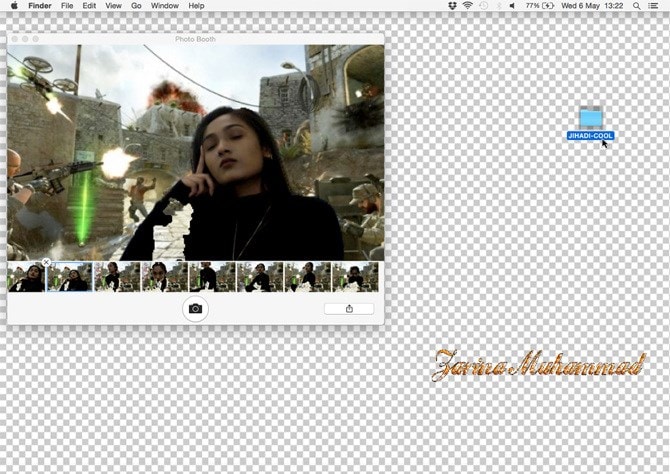Open the View menu
Image resolution: width=670 pixels, height=474 pixels.
(x=113, y=6)
